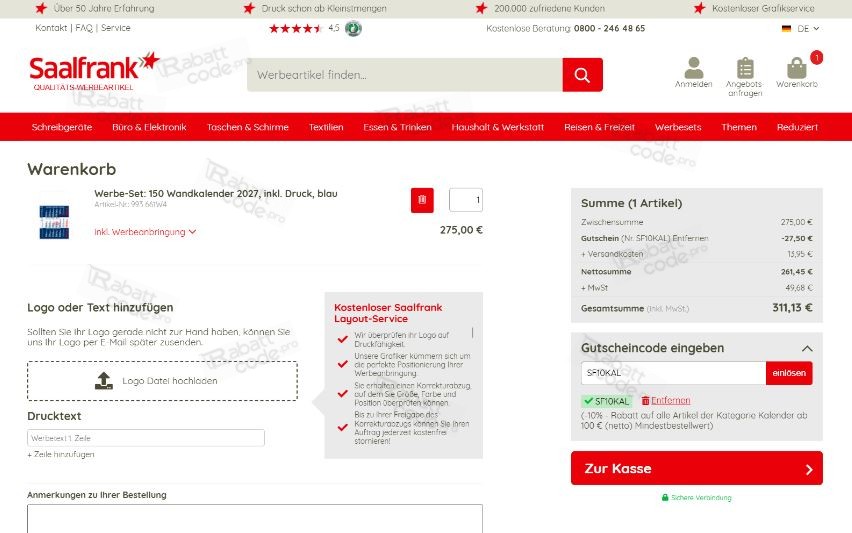Open the Büro & Elektronik menu

[149, 127]
